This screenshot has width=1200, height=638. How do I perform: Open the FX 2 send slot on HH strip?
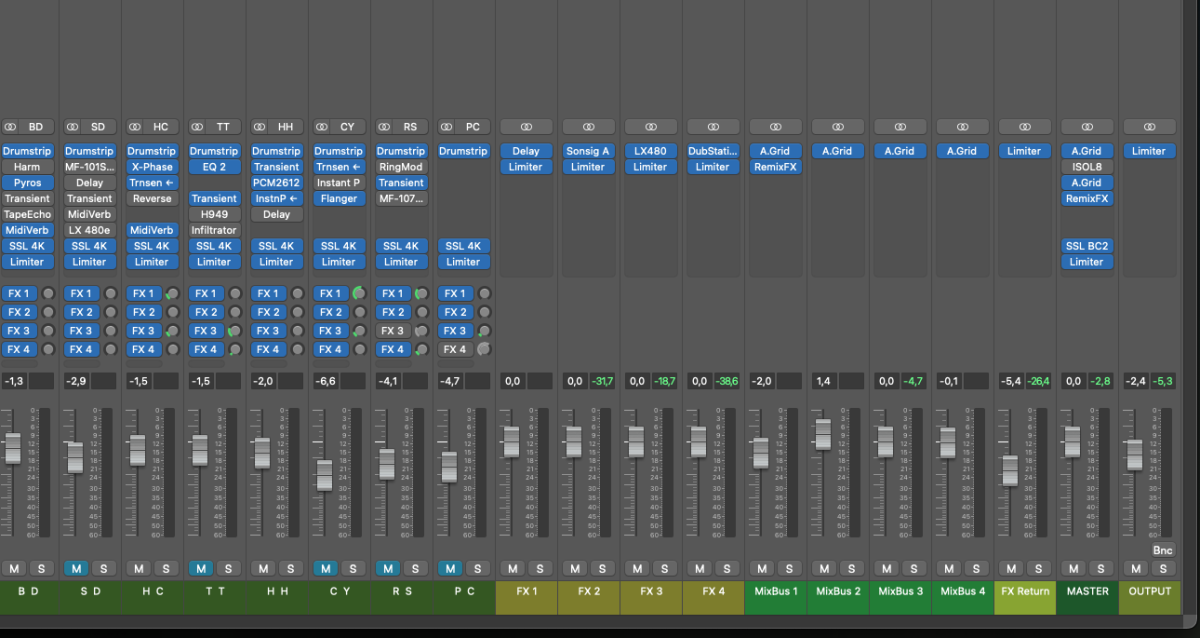click(x=269, y=312)
